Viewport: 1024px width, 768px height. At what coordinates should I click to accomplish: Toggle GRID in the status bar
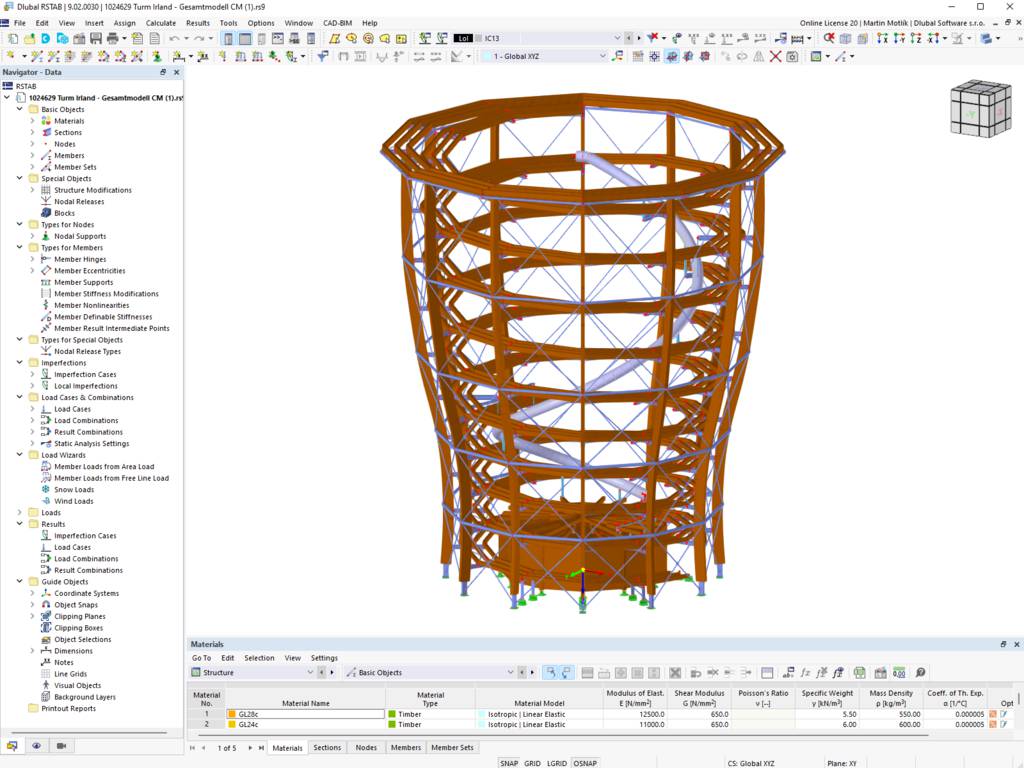(x=532, y=763)
